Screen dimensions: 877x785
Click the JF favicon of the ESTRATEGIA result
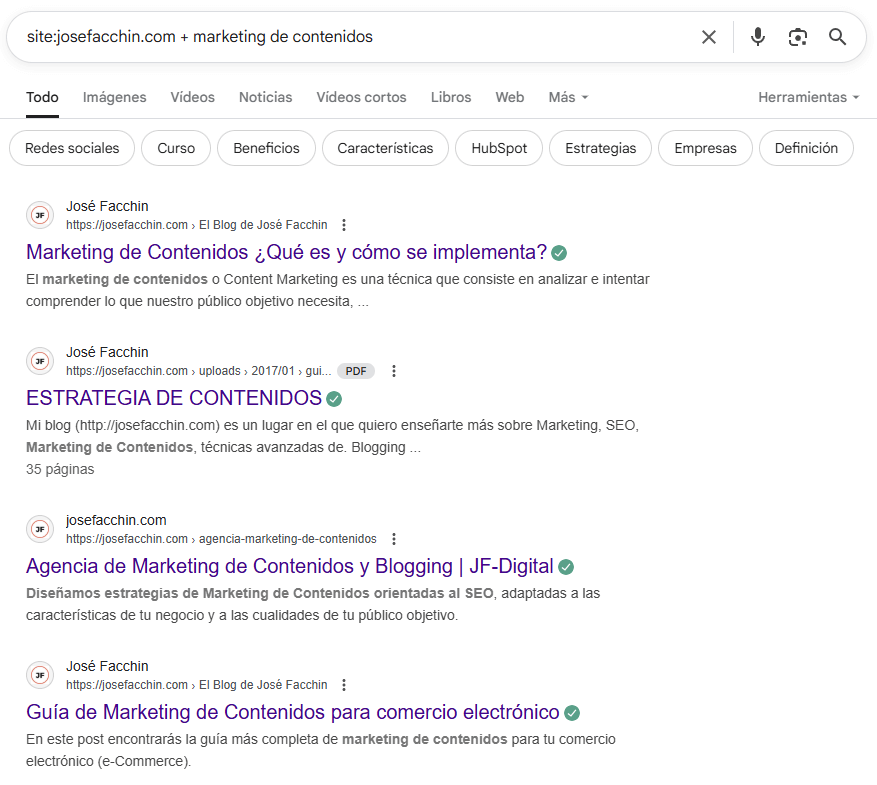[x=40, y=361]
